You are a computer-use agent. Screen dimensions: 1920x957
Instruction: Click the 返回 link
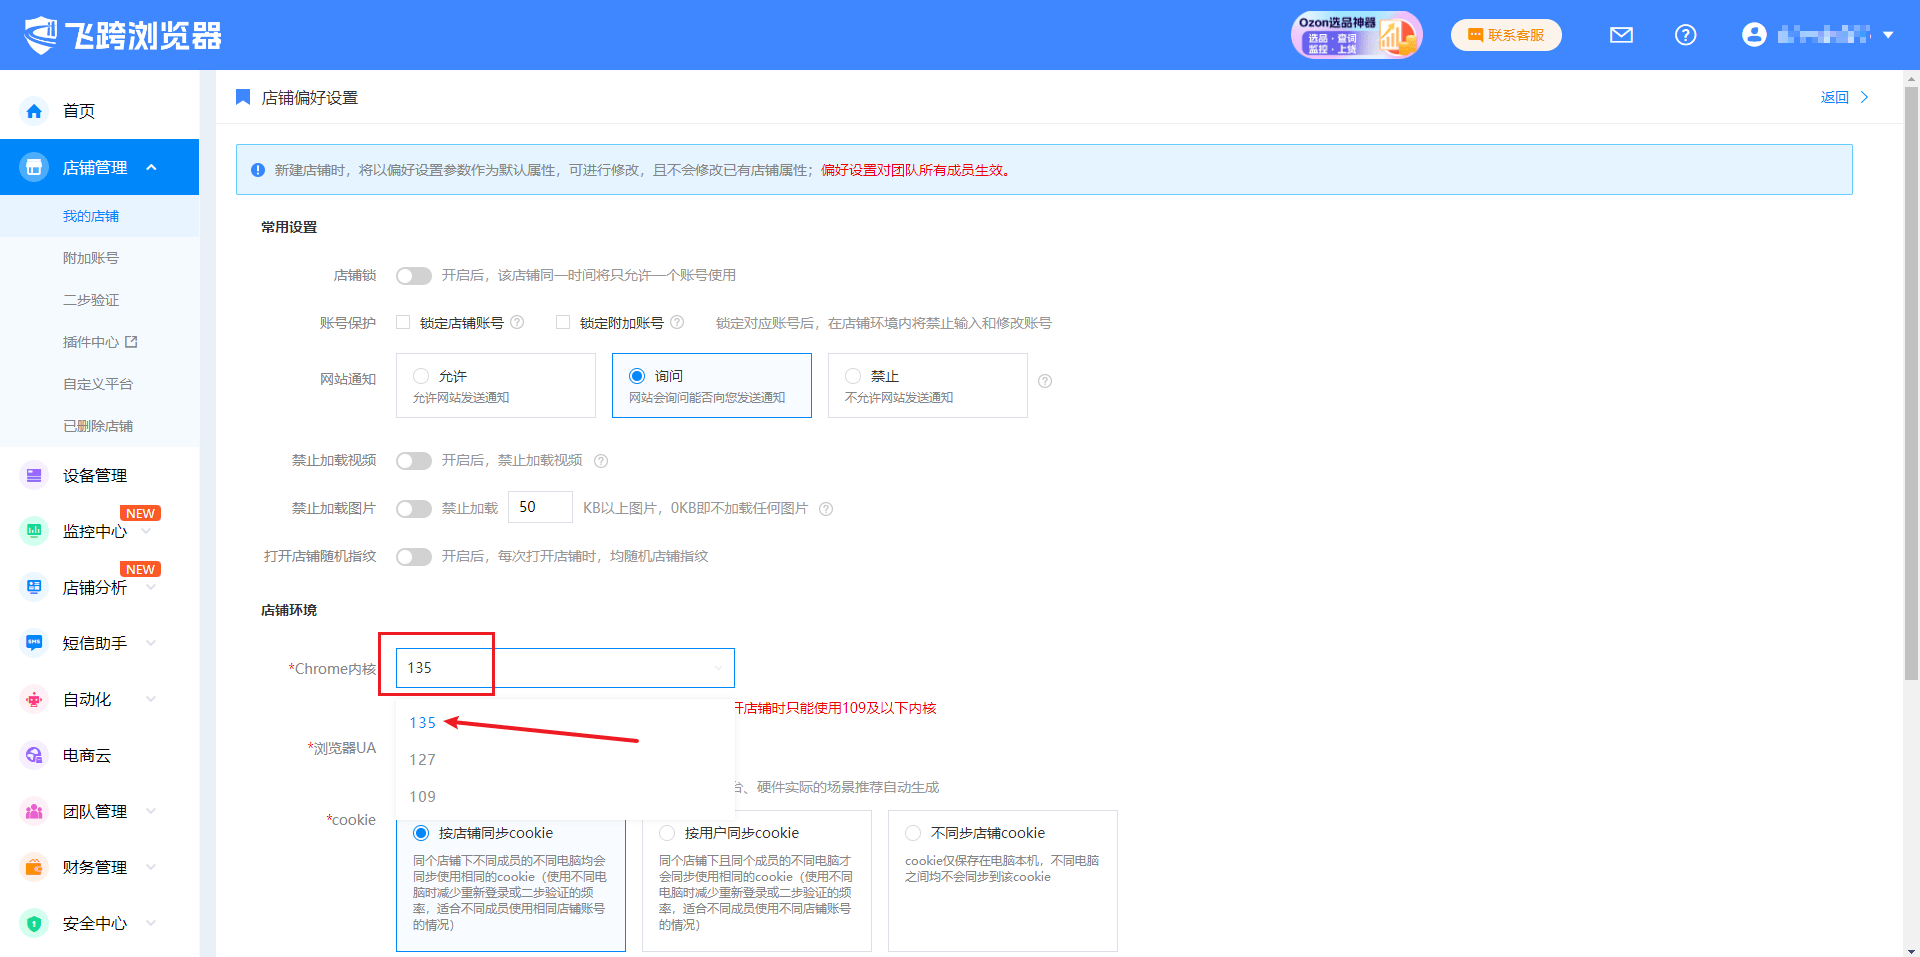[1834, 97]
